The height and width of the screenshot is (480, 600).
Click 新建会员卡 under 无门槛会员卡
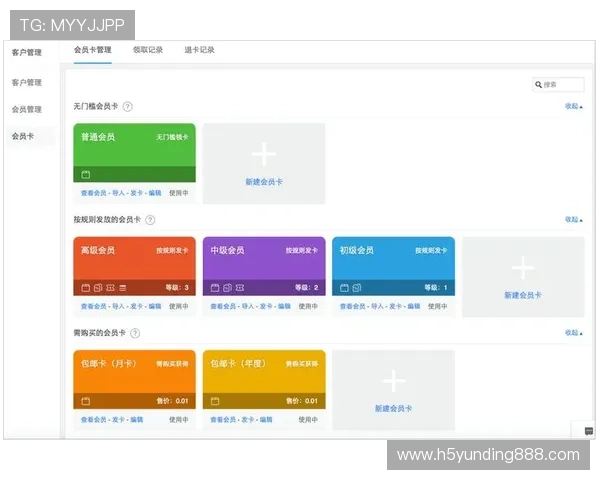point(264,182)
